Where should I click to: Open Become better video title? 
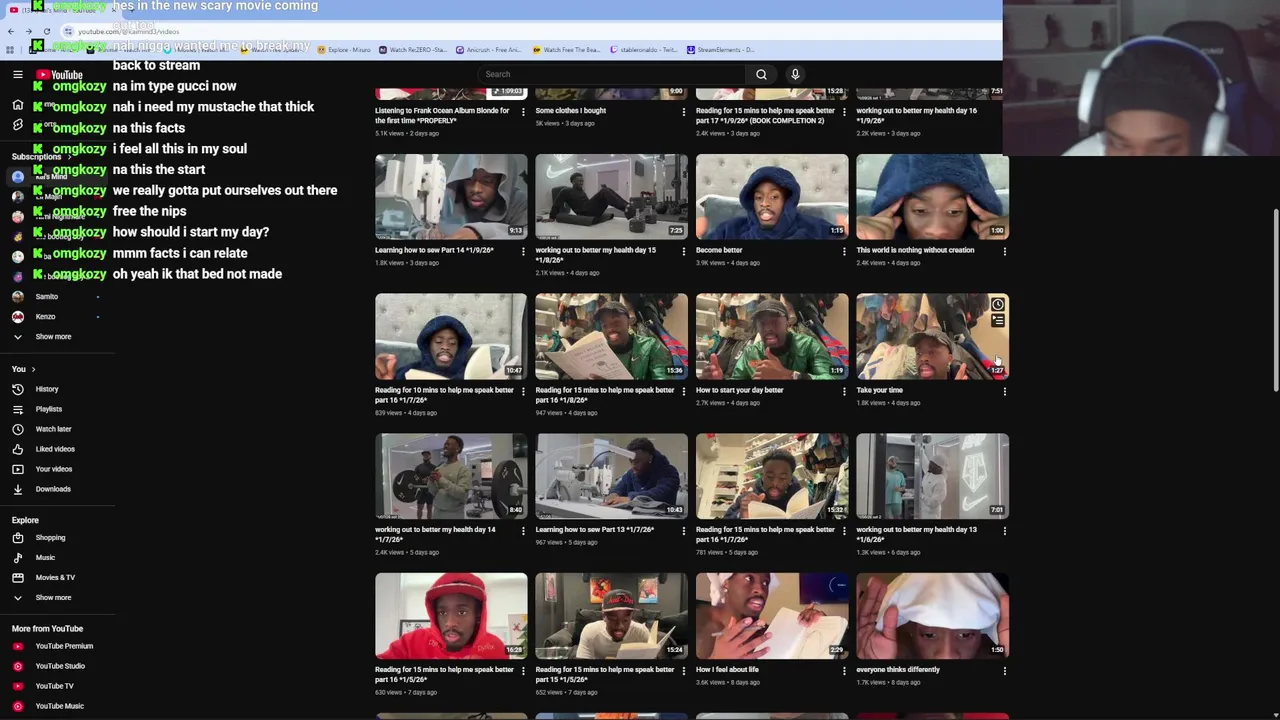tap(719, 250)
